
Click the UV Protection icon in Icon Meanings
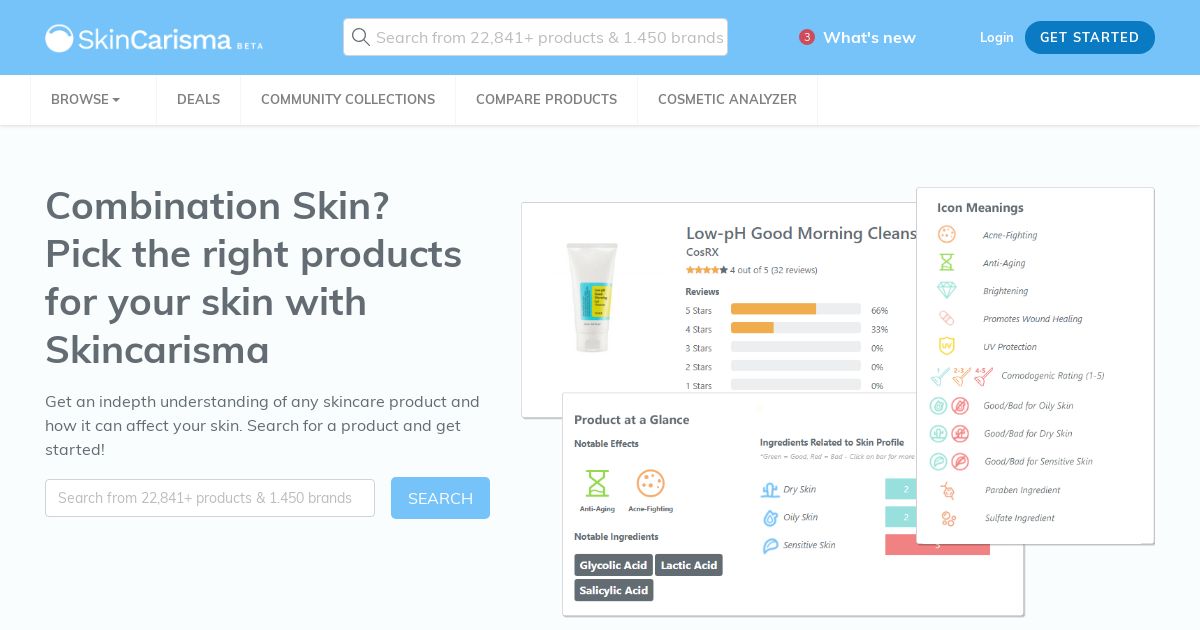click(946, 346)
